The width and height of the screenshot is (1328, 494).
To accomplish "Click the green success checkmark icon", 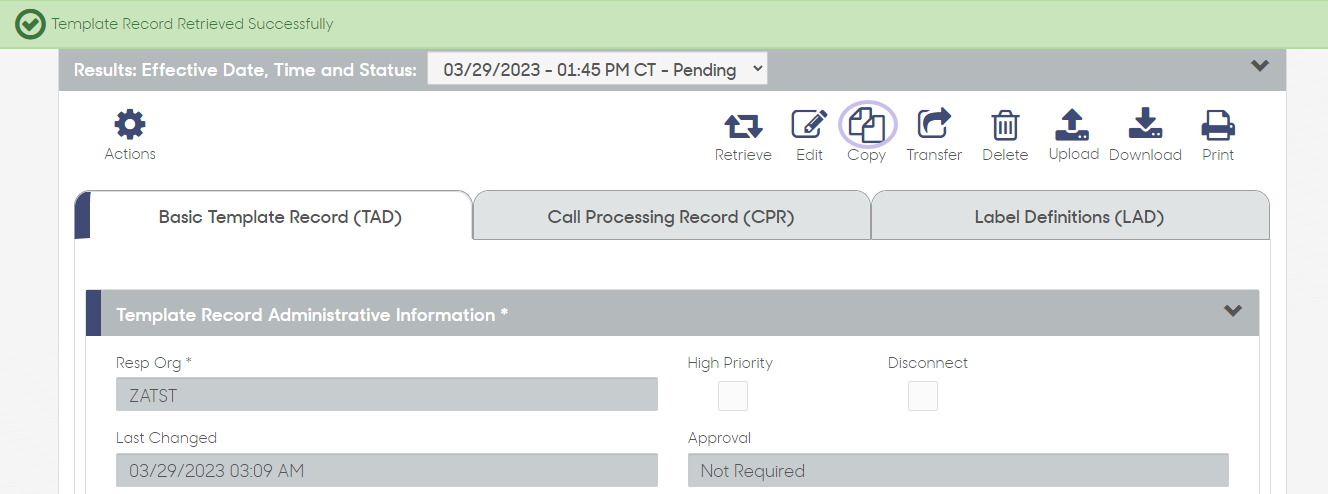I will [30, 24].
